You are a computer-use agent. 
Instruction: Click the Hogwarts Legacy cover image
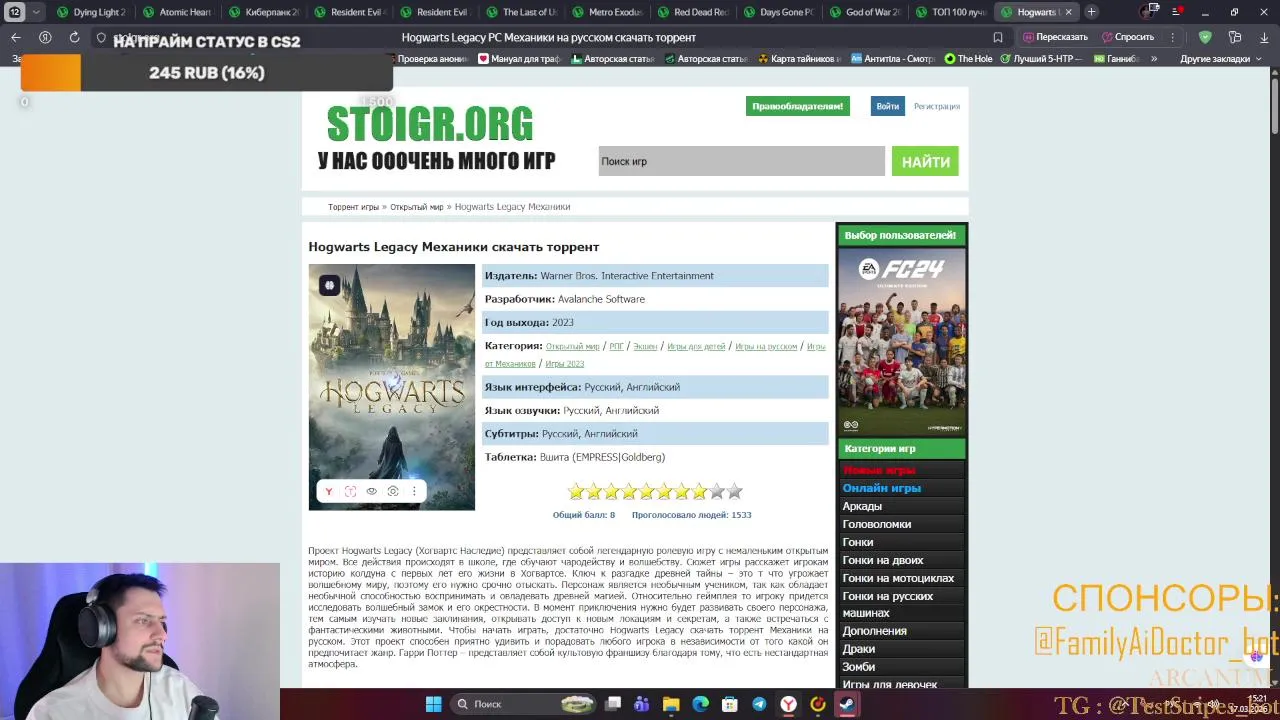[392, 387]
